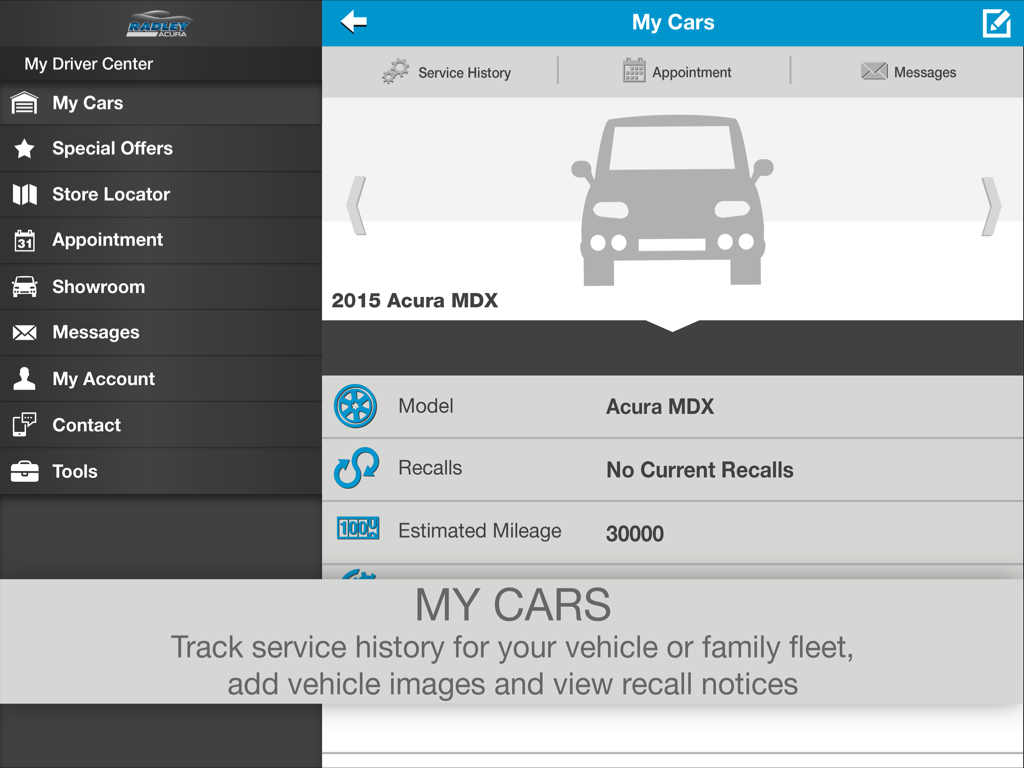The width and height of the screenshot is (1024, 768).
Task: Open the Messages tab label
Action: point(925,72)
